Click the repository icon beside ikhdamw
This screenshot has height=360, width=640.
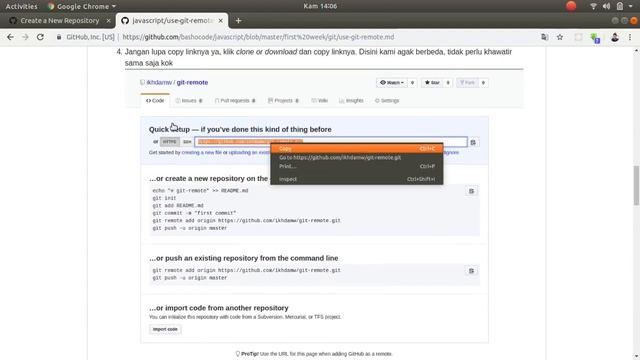point(142,82)
